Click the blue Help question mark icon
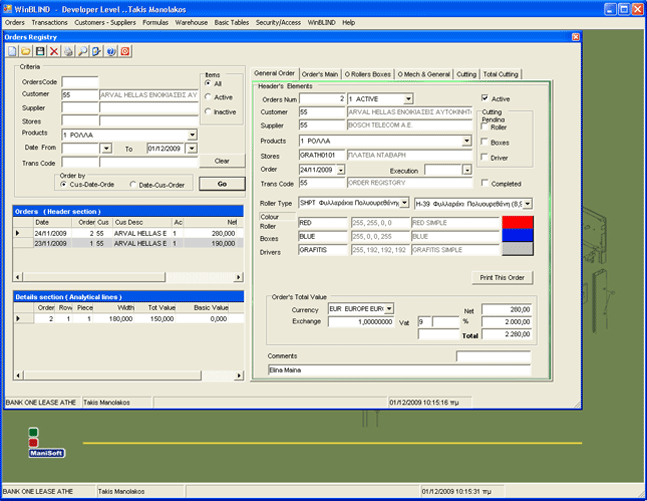The image size is (647, 501). click(x=111, y=51)
